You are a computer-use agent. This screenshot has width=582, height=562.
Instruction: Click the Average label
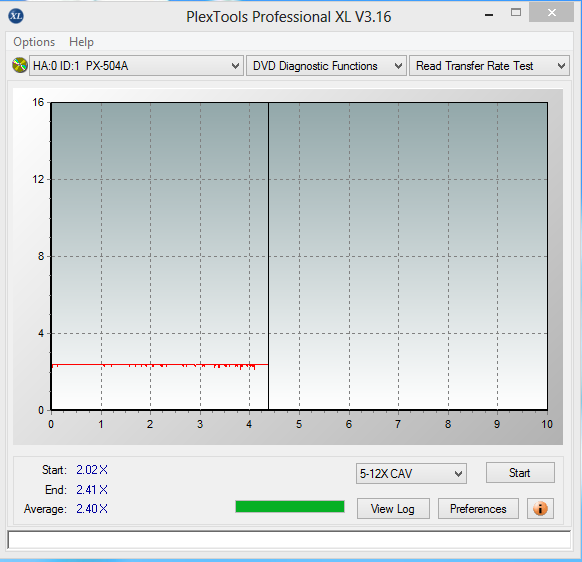coord(45,509)
